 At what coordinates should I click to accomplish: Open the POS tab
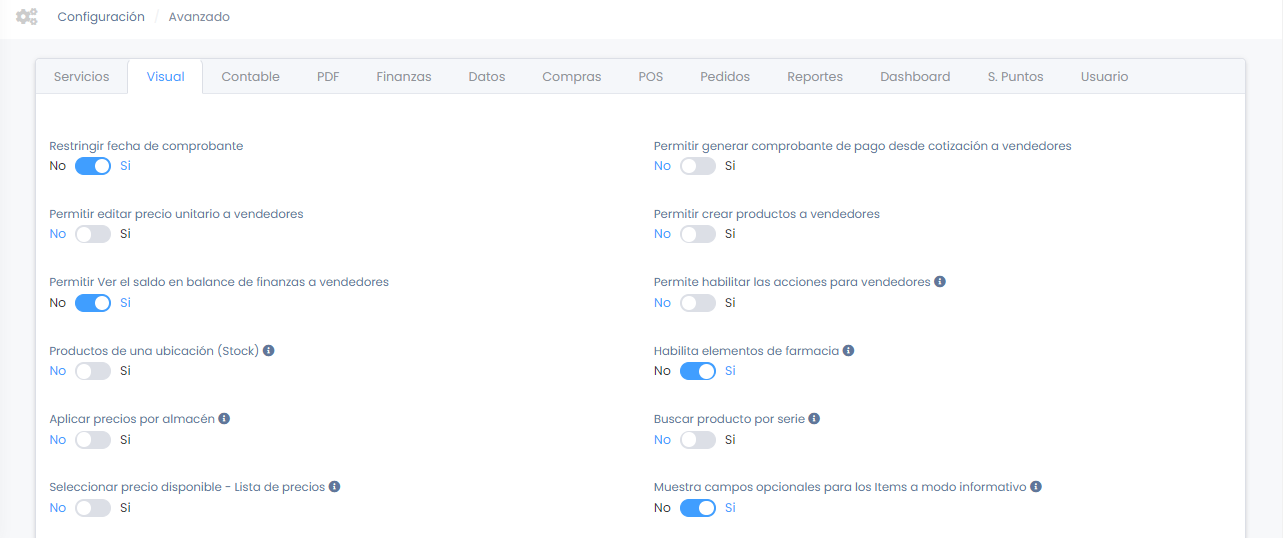(650, 77)
